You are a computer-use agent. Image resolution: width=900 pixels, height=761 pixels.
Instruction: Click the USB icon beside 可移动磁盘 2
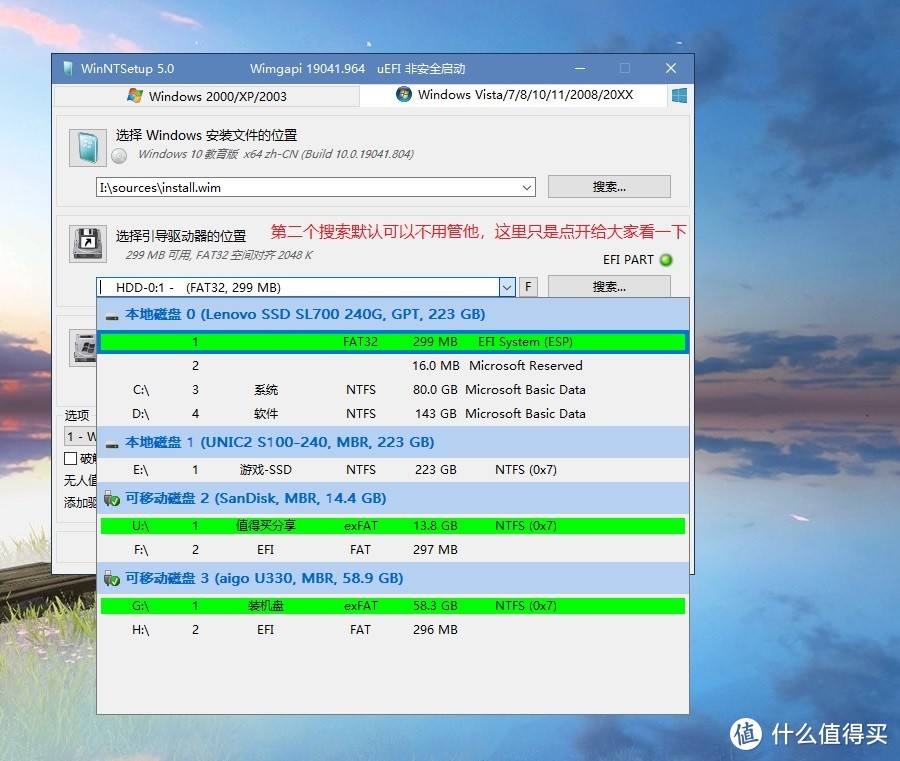pyautogui.click(x=111, y=498)
